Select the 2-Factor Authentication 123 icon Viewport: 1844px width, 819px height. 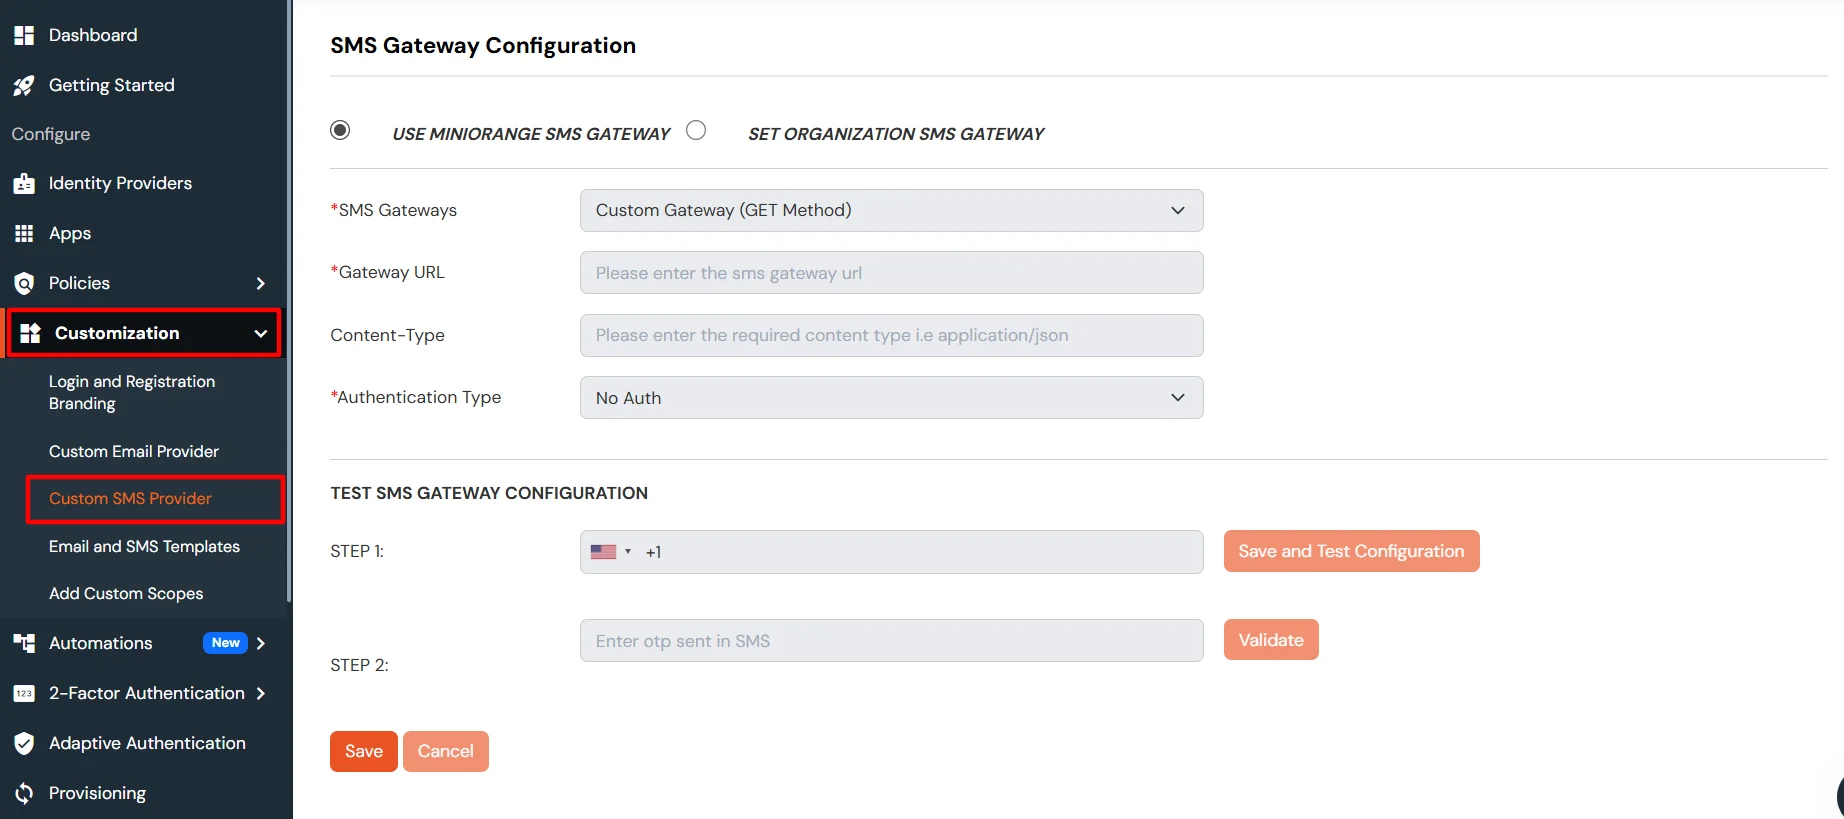(x=24, y=693)
